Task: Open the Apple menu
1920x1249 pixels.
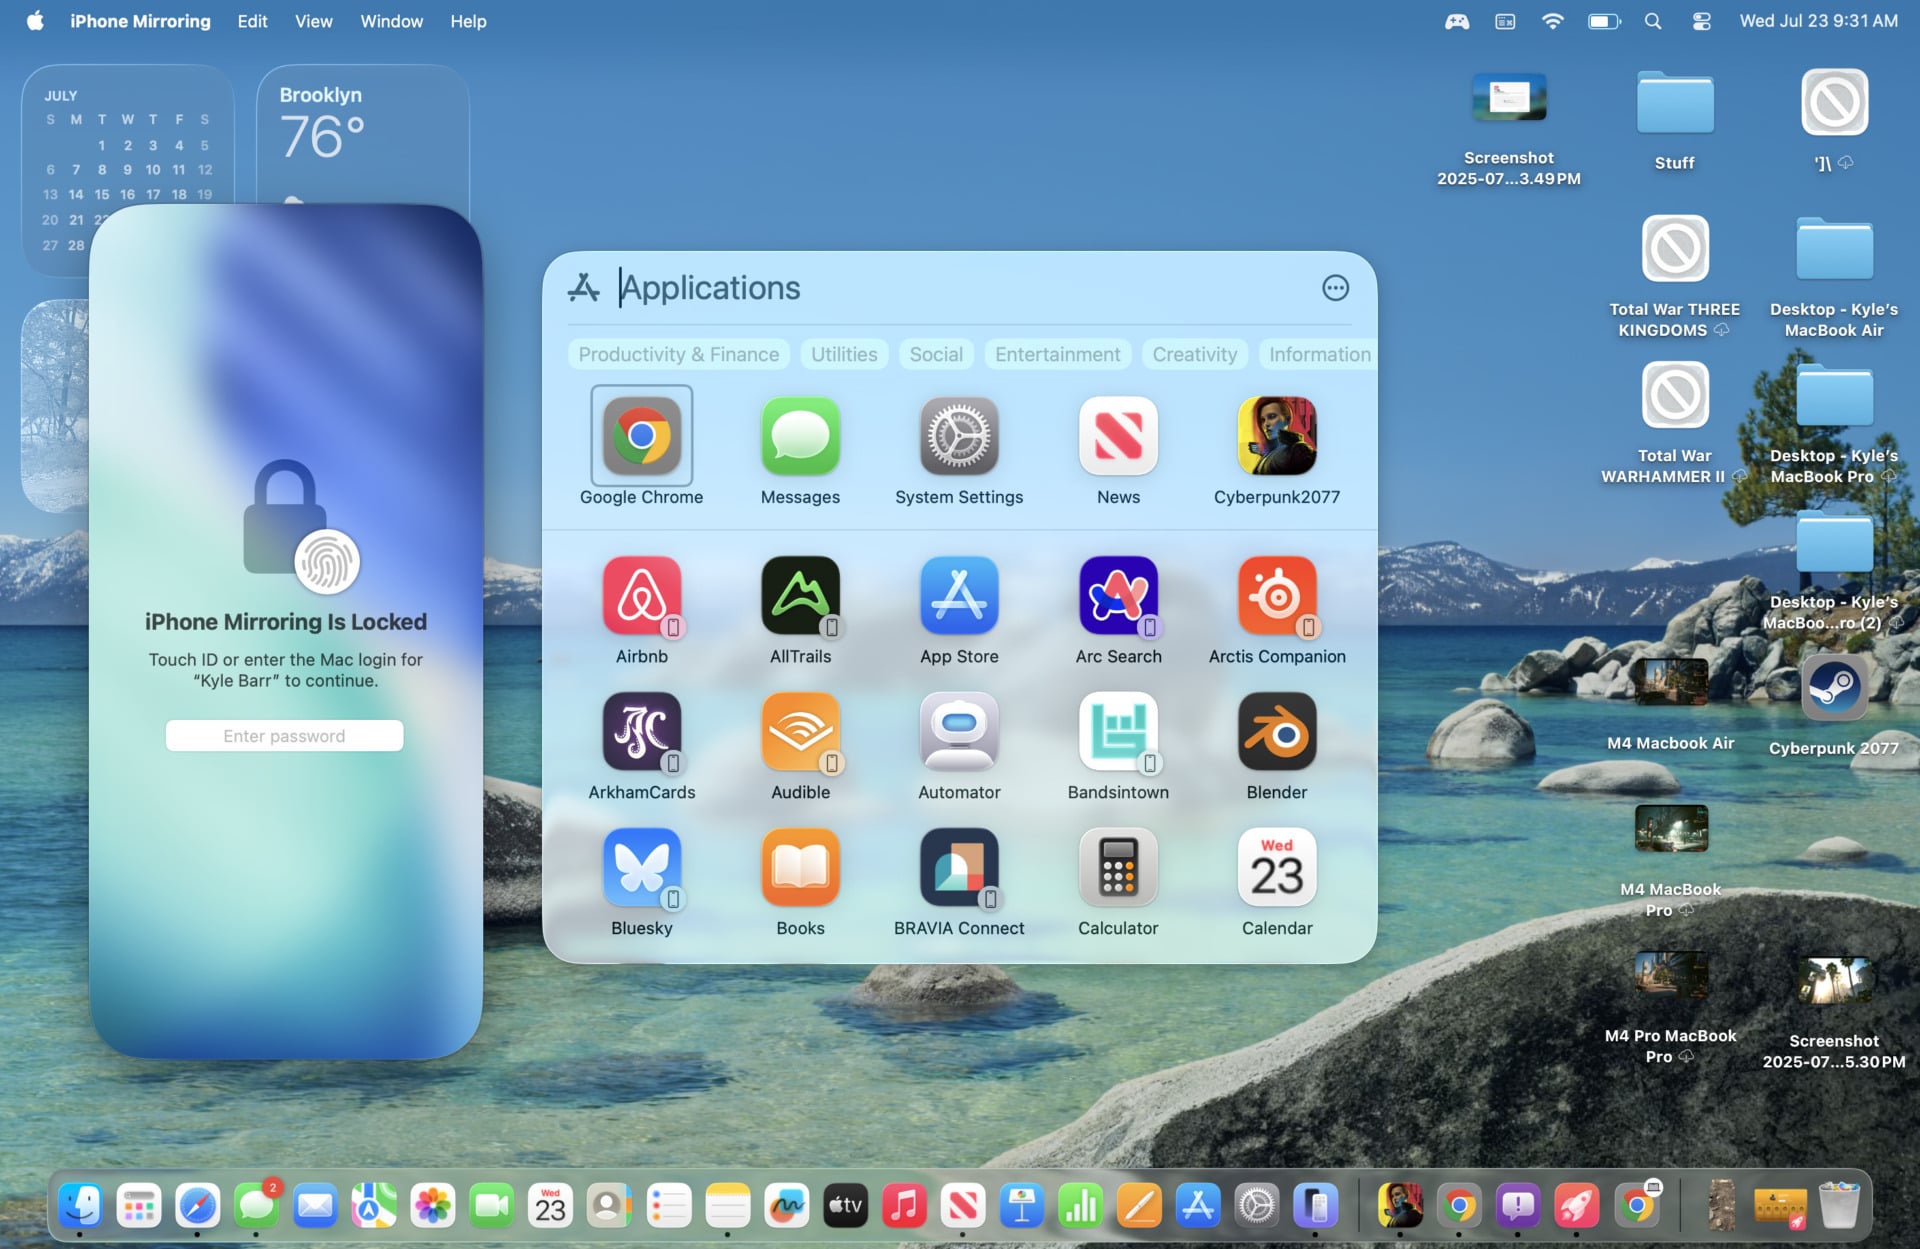Action: point(35,21)
